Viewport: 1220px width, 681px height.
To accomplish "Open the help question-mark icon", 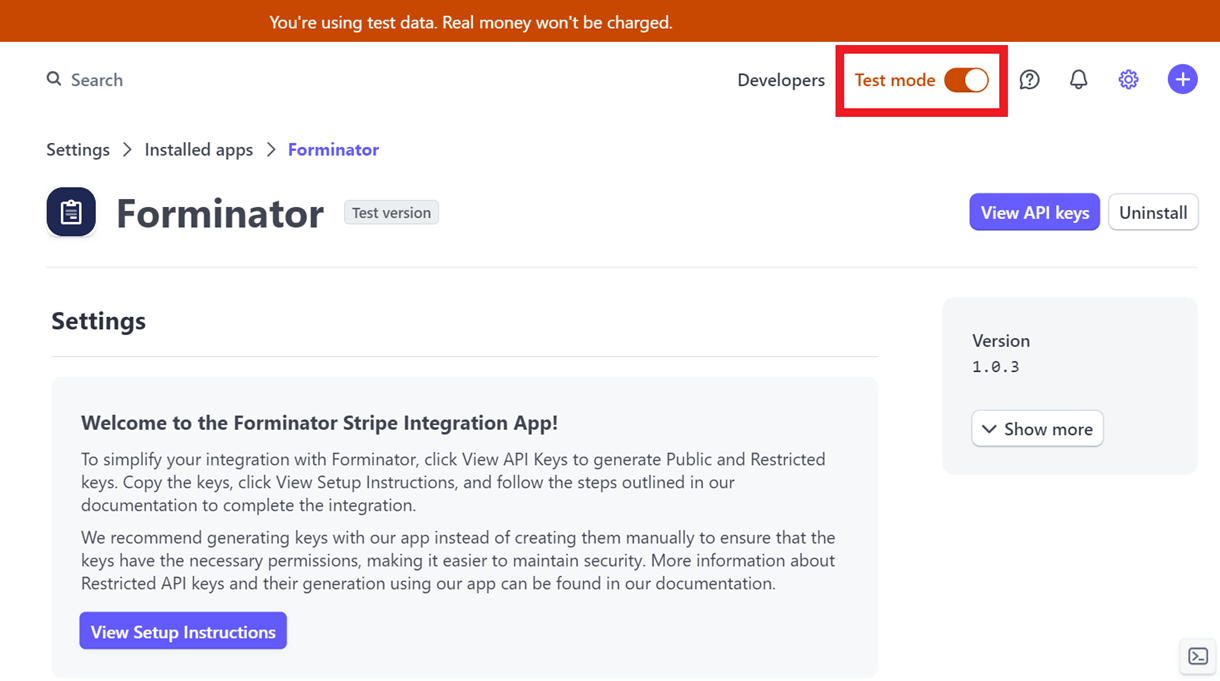I will point(1029,80).
